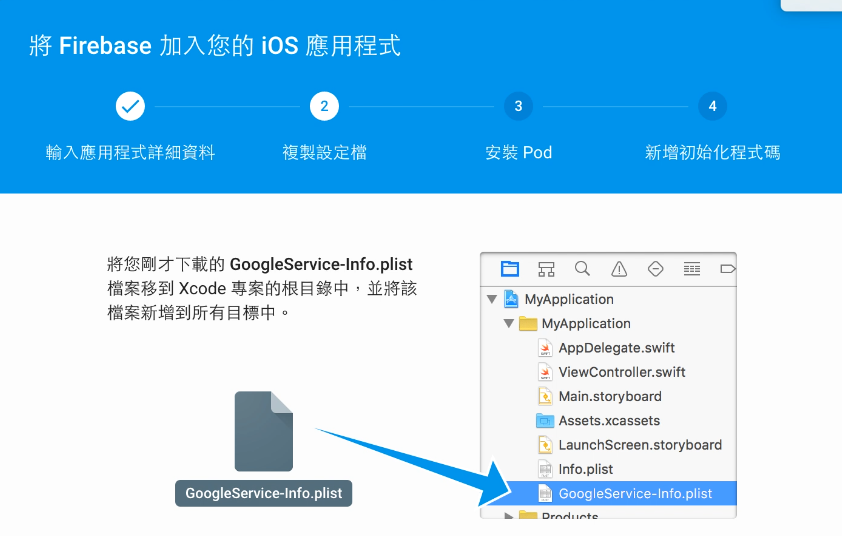Select step 2 circle in the stepper

324,106
